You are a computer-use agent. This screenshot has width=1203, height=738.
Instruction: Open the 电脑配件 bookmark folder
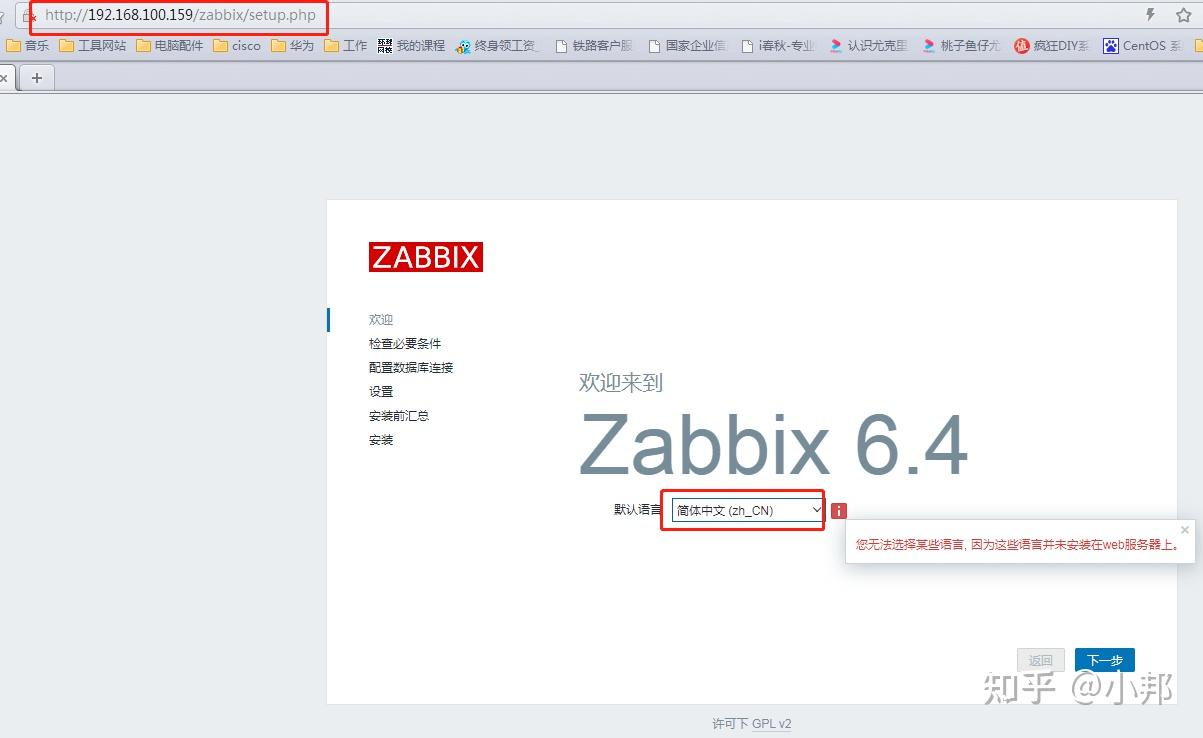coord(170,45)
